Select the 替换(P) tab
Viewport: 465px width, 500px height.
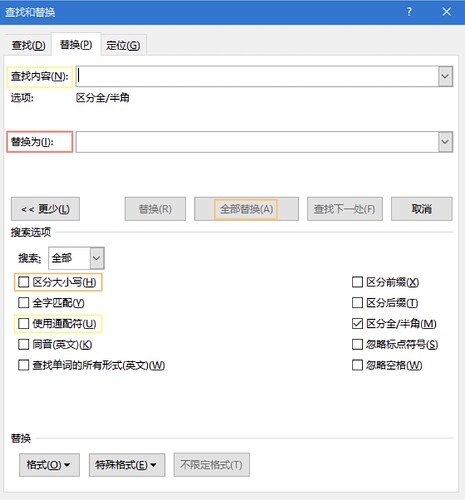point(76,44)
